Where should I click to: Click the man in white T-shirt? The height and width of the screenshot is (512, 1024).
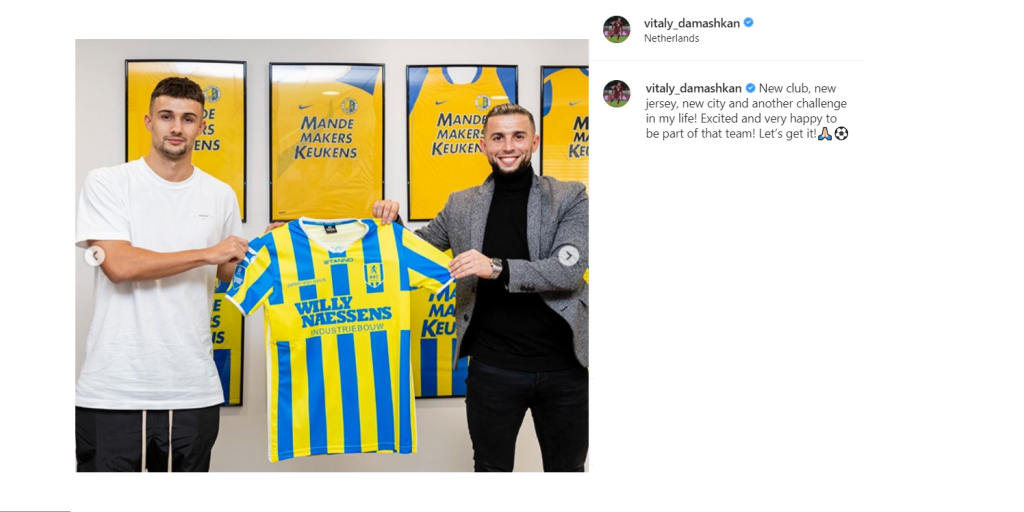coord(155,274)
